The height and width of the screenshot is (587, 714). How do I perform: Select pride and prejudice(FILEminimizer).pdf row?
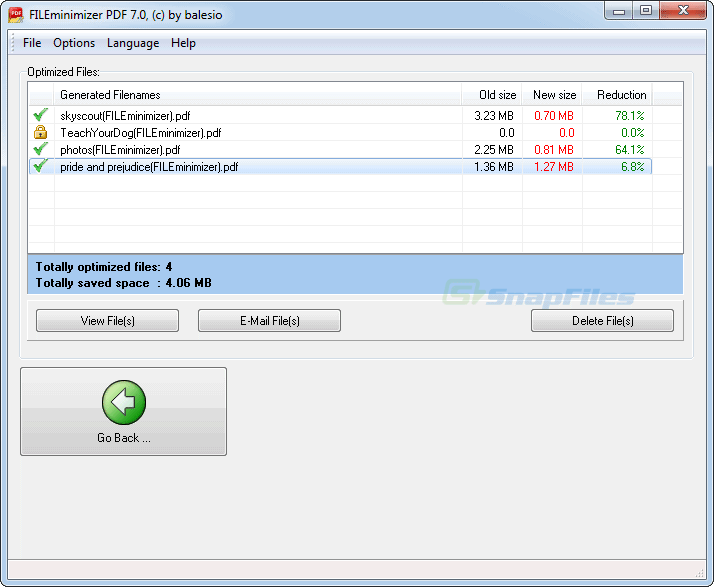(x=341, y=167)
